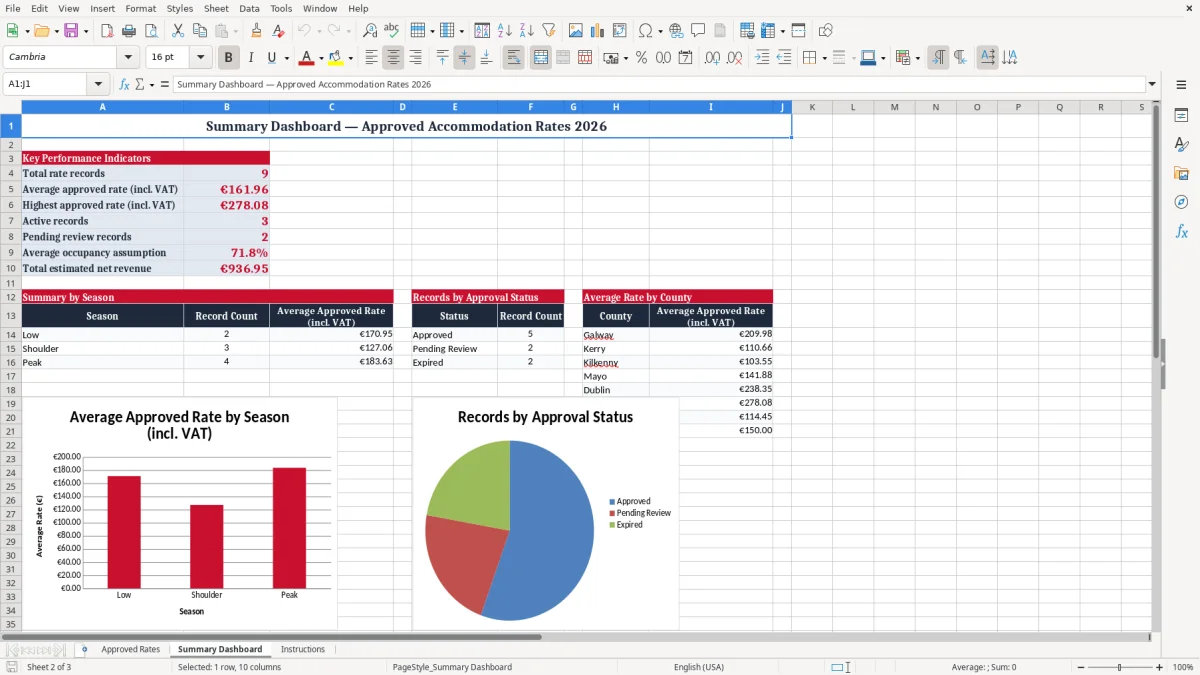Add a decimal place
The width and height of the screenshot is (1200, 675).
(712, 58)
